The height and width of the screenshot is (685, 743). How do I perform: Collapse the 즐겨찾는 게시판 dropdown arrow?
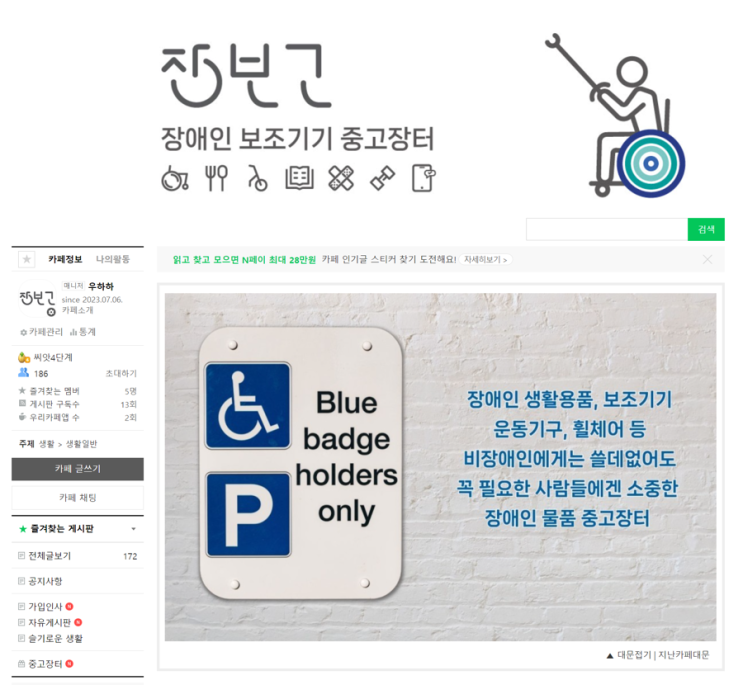click(134, 529)
